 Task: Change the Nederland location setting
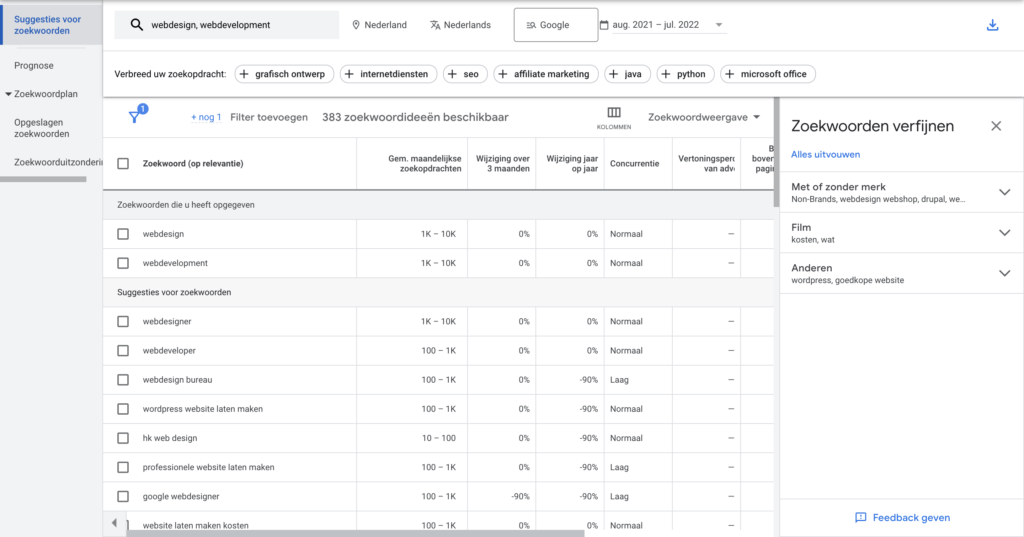point(379,25)
